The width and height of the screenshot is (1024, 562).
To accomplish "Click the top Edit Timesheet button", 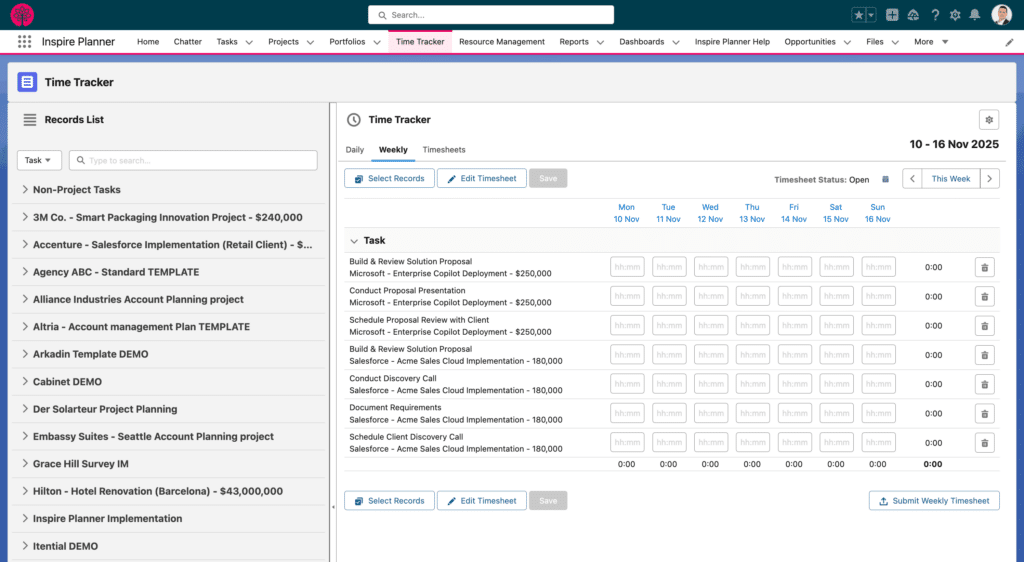I will (x=482, y=178).
